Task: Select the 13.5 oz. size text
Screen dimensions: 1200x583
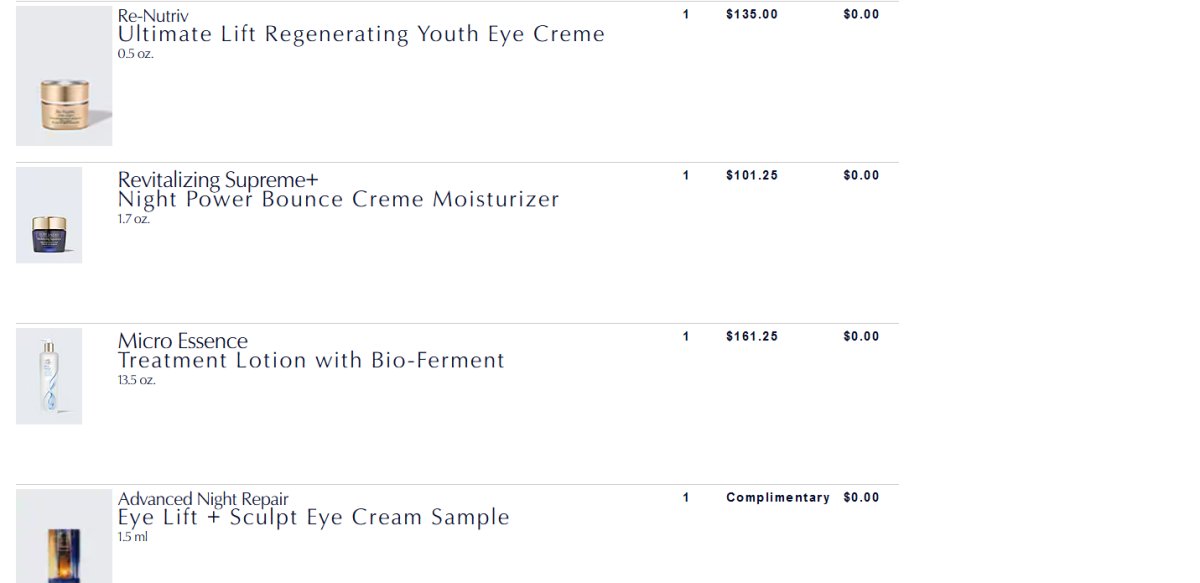Action: 137,380
